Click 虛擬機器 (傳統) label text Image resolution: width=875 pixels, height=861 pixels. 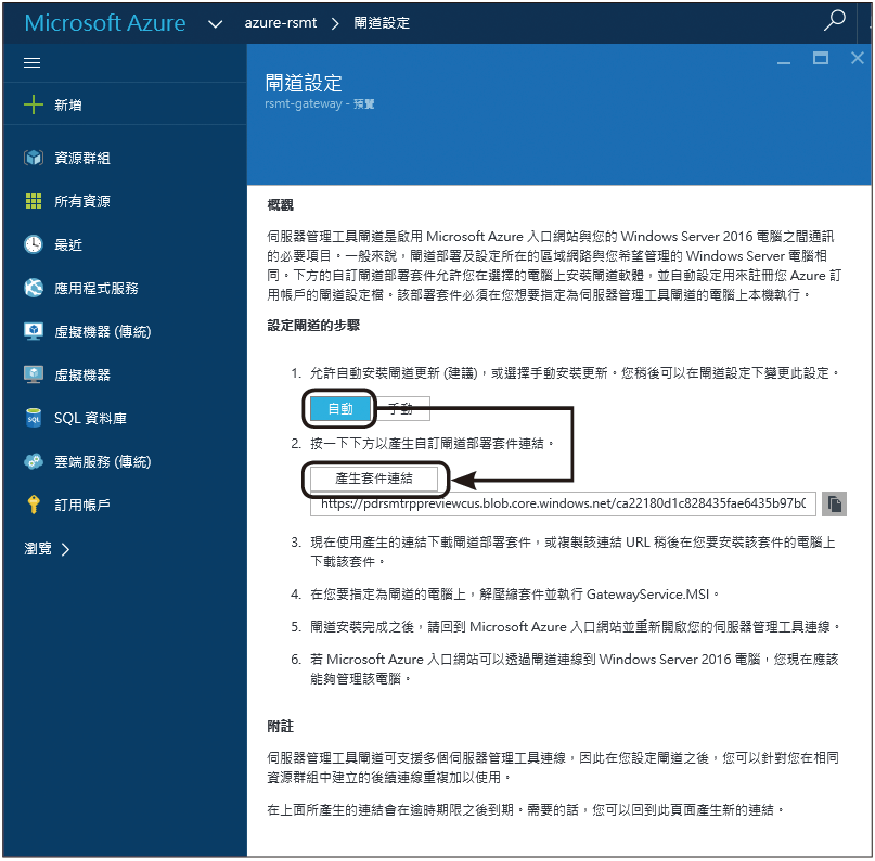pyautogui.click(x=103, y=332)
